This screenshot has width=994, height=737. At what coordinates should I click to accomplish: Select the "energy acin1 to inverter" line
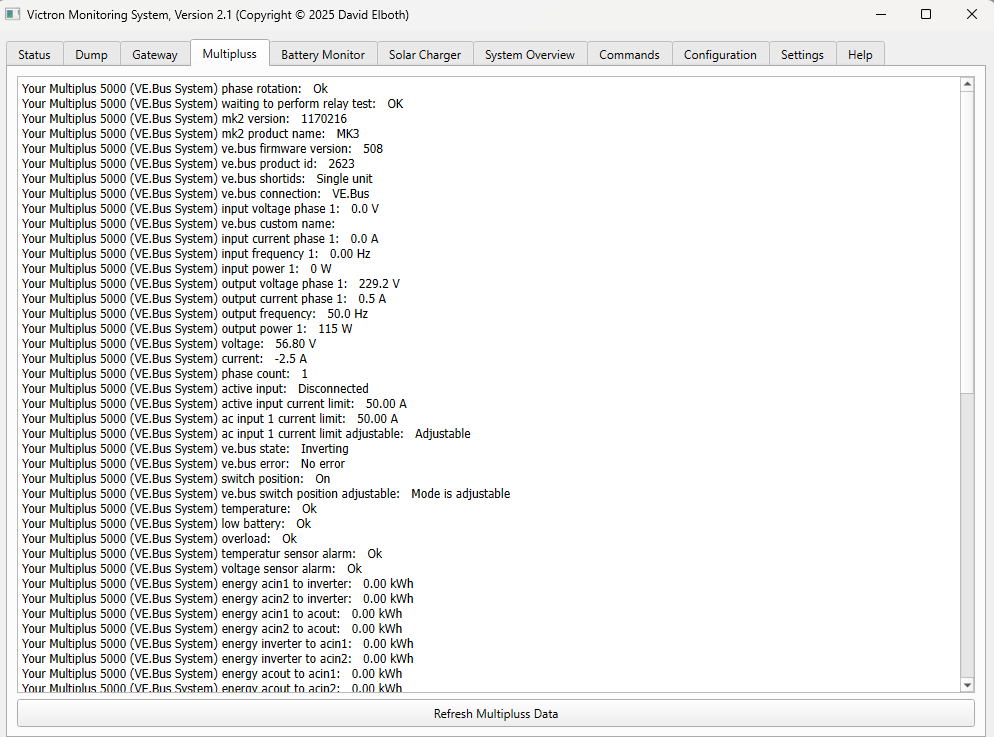click(x=217, y=584)
